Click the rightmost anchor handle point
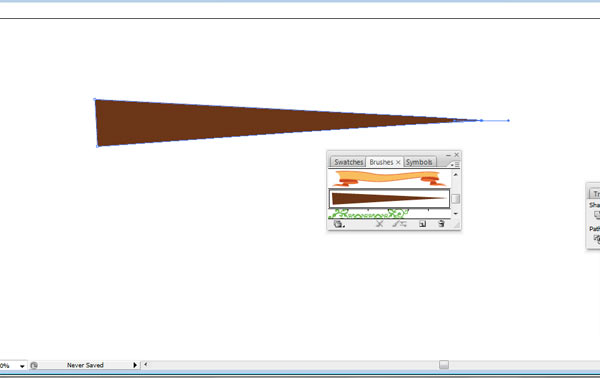 pos(509,121)
